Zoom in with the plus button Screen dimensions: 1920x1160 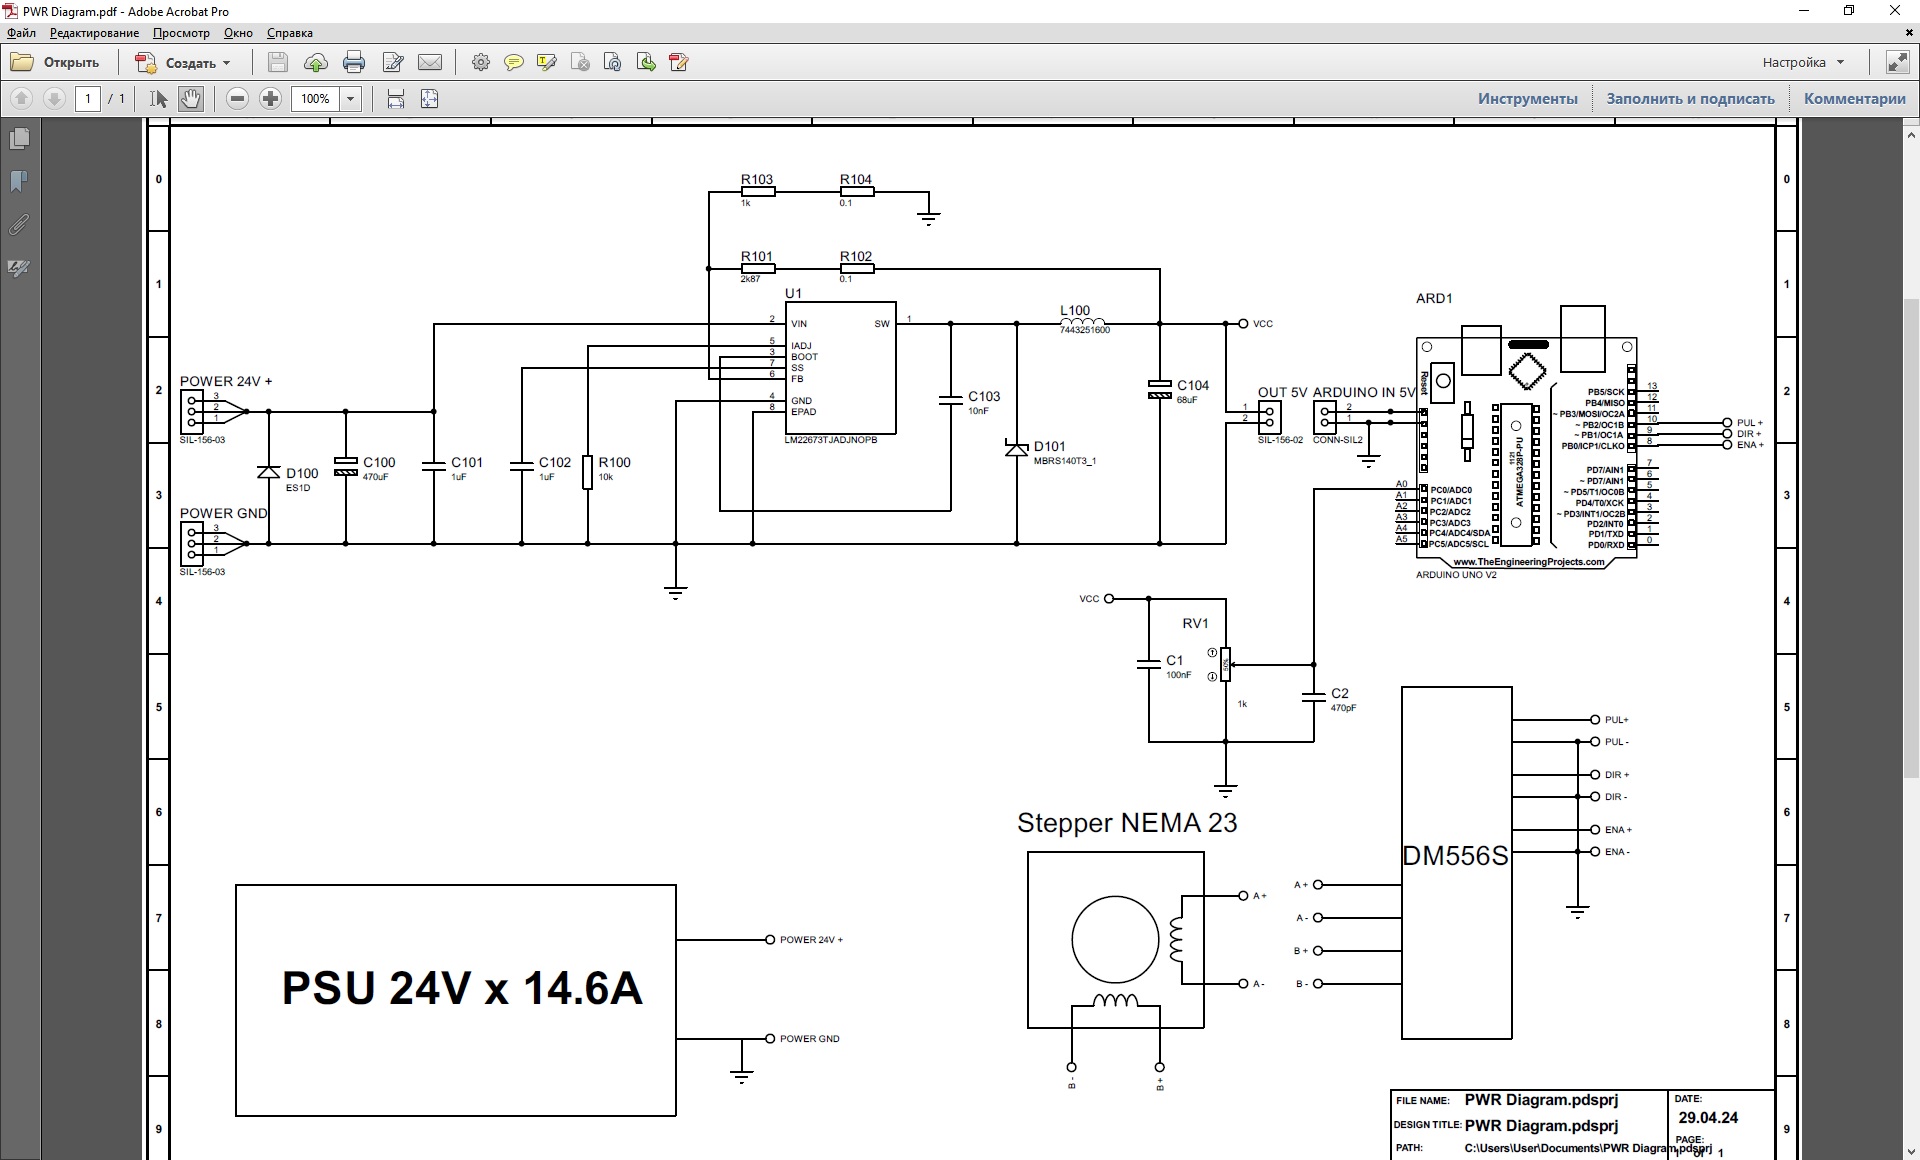pos(270,98)
